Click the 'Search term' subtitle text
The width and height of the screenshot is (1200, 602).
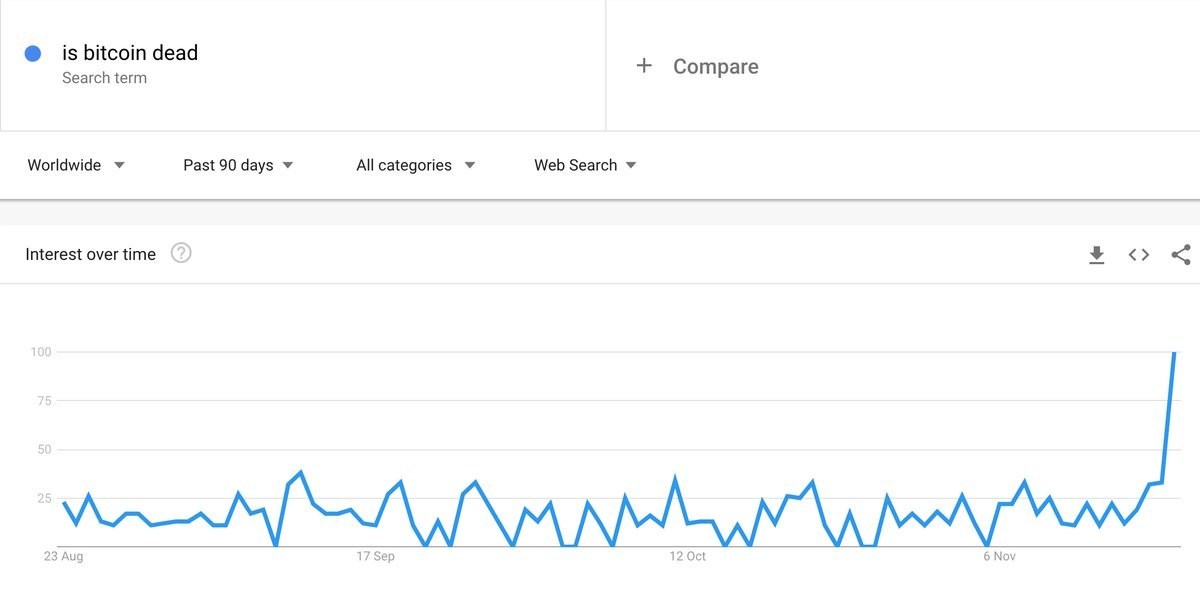click(104, 78)
